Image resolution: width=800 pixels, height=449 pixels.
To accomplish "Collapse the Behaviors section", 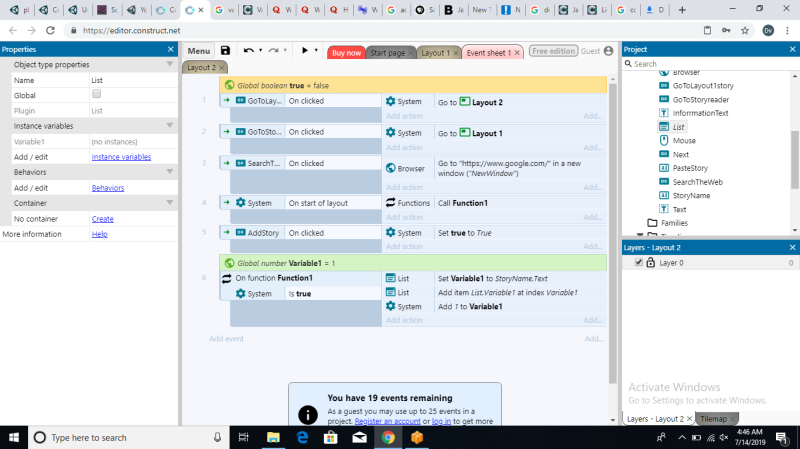I will click(170, 172).
